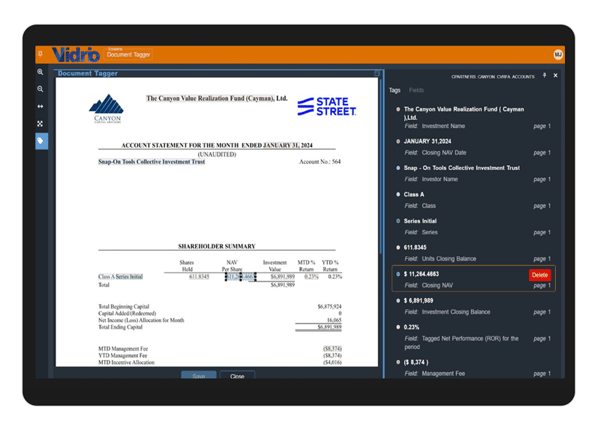Click the bullet beside Class A
This screenshot has width=600, height=429.
[398, 194]
